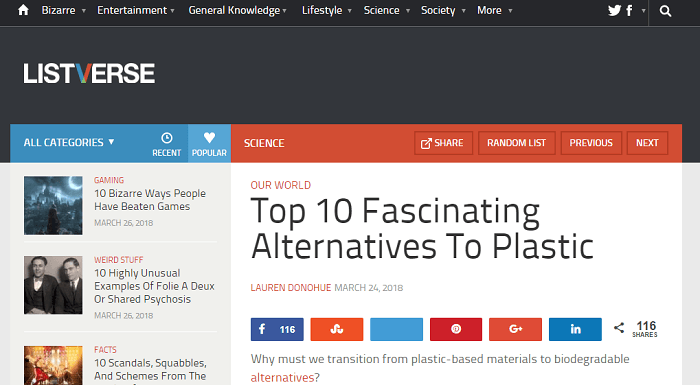The height and width of the screenshot is (385, 700).
Task: Open the Folie A Deux article link
Action: point(154,286)
